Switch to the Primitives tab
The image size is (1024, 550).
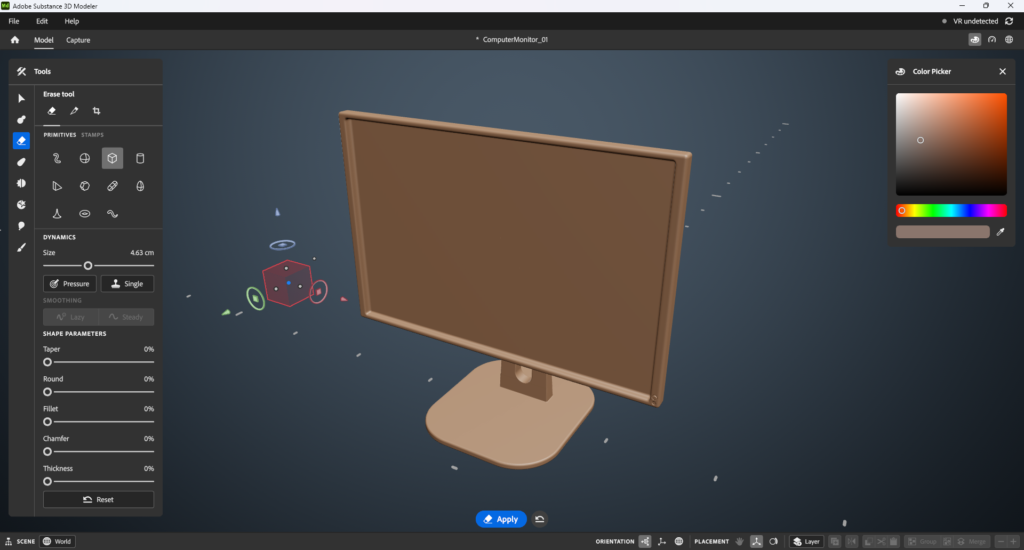(x=59, y=135)
